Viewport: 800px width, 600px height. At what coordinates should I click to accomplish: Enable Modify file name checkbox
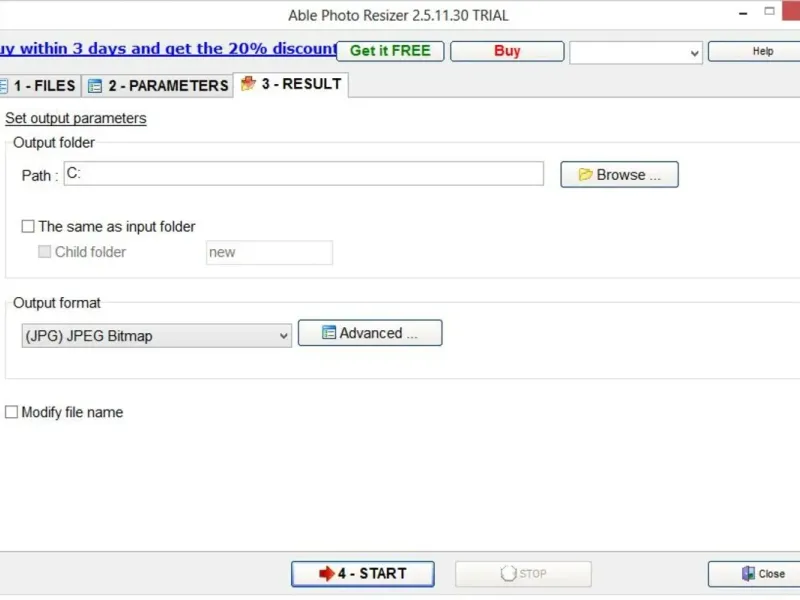click(11, 412)
